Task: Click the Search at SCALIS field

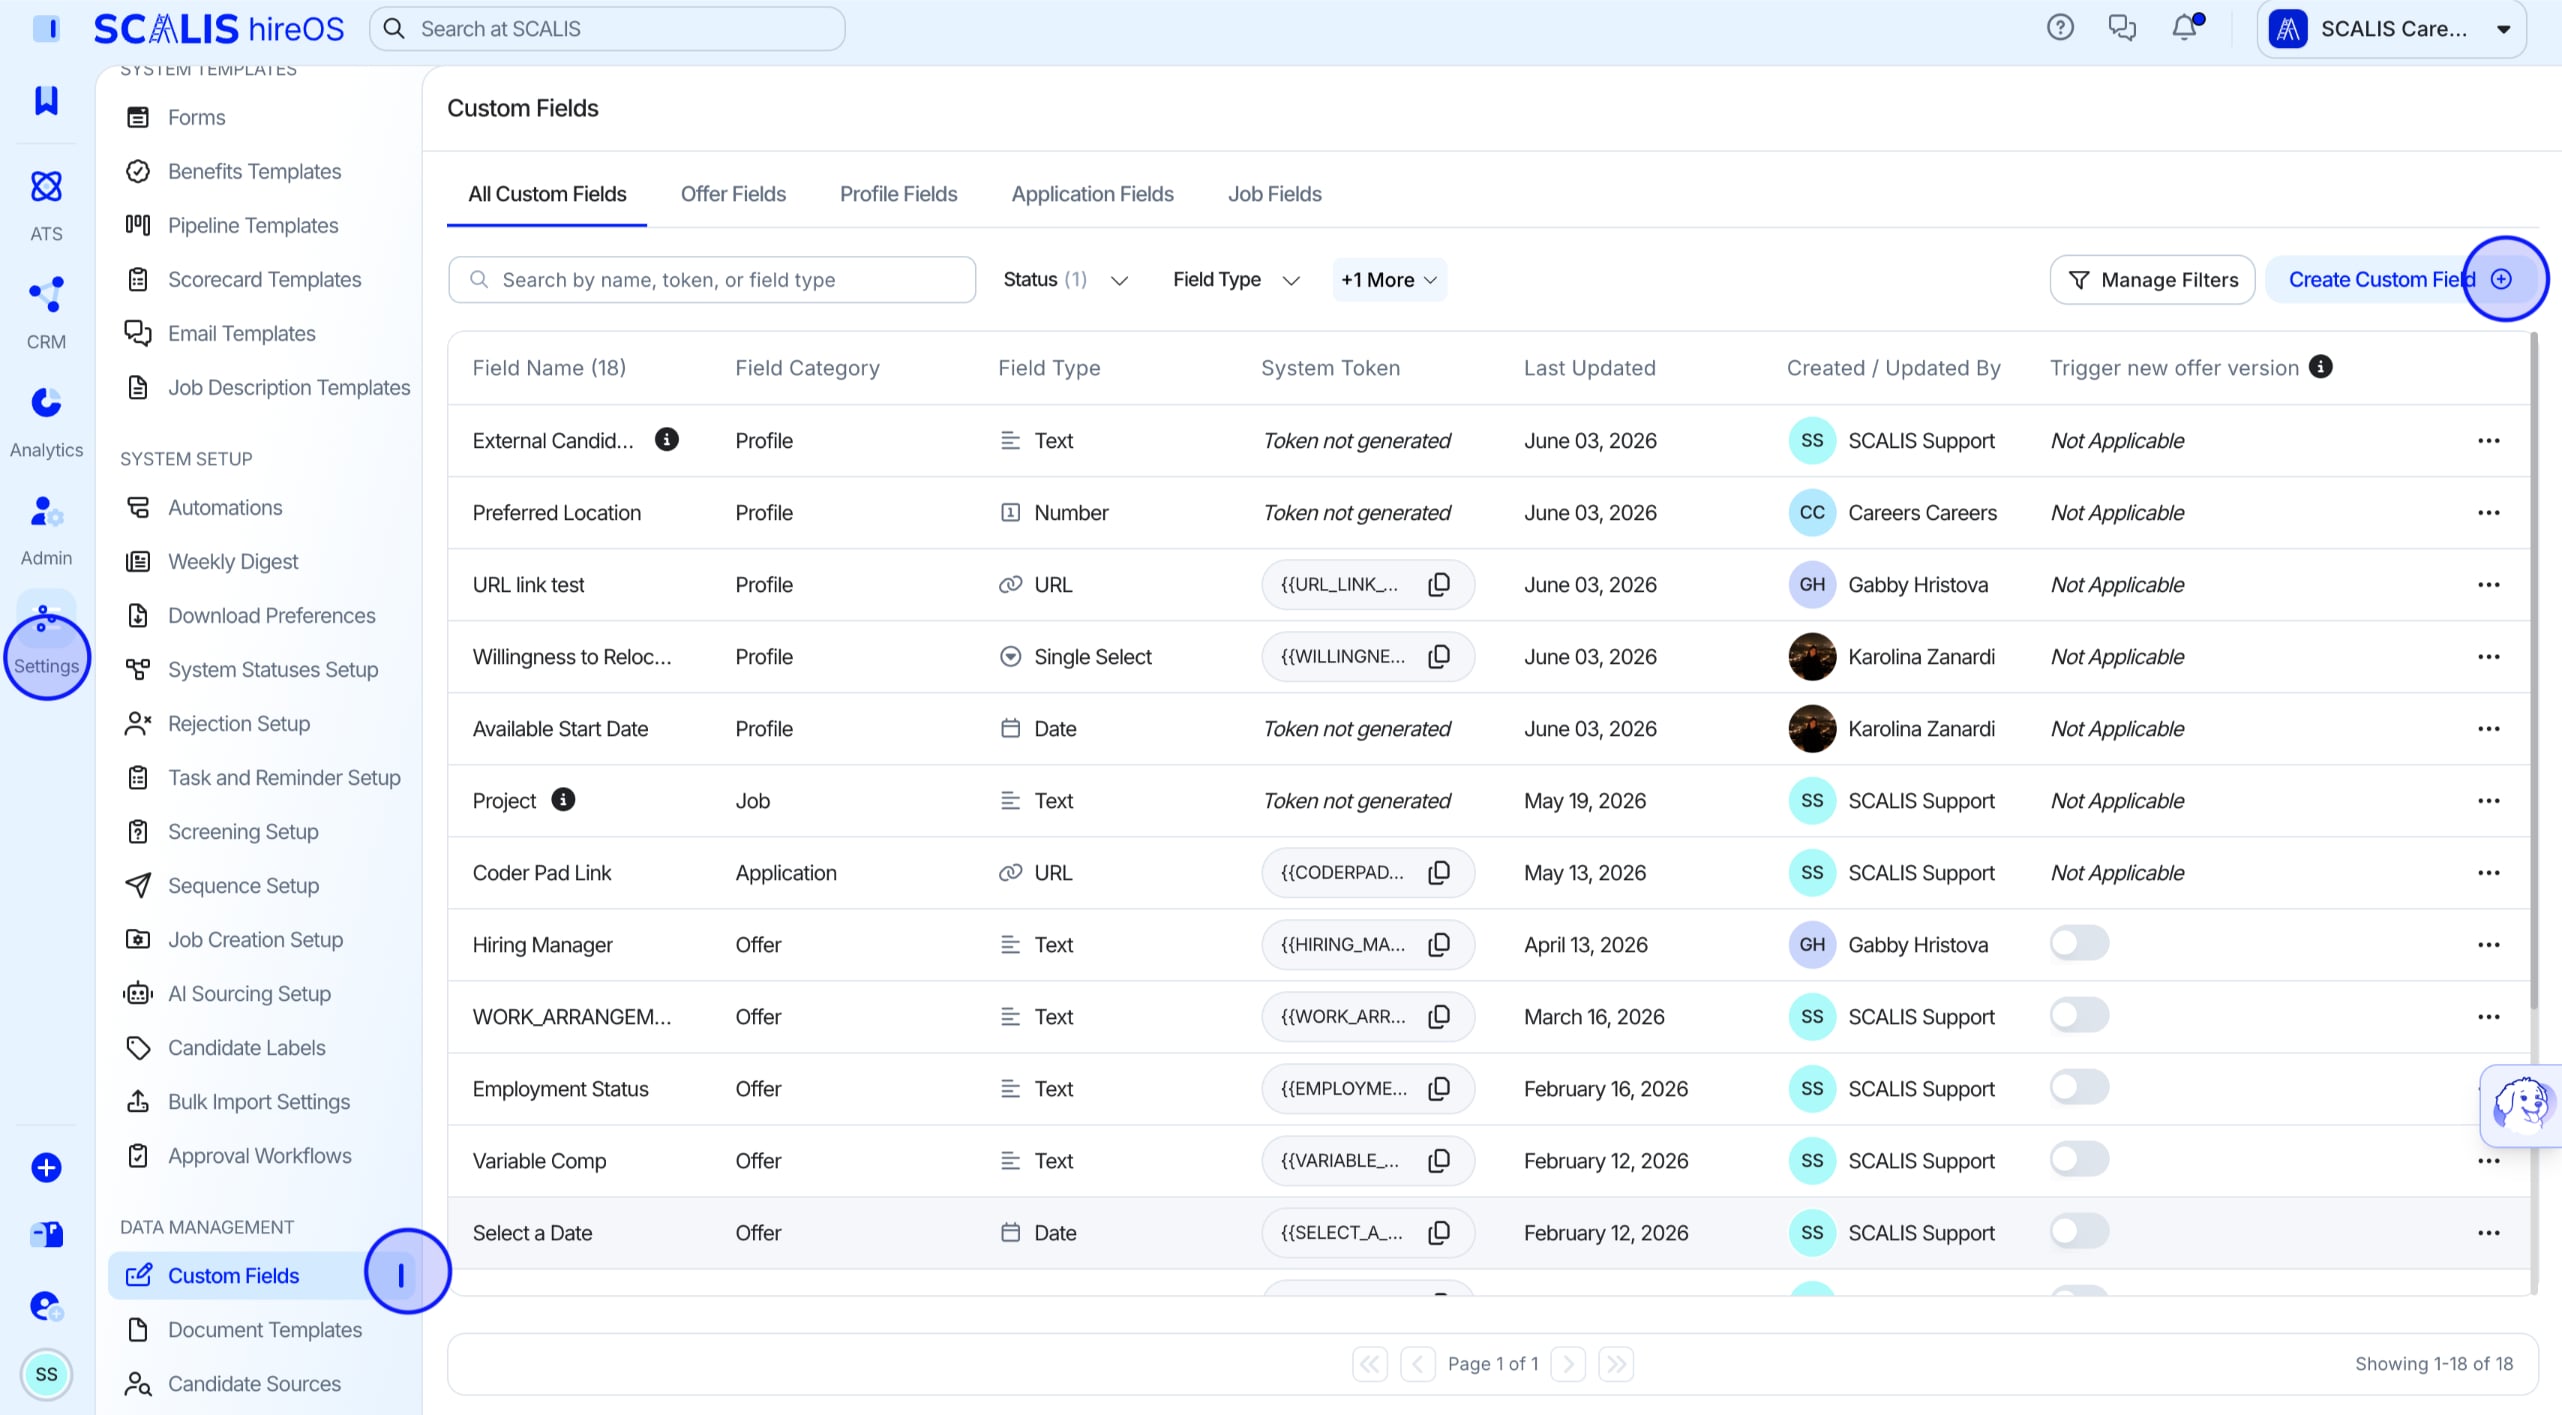Action: 607,28
